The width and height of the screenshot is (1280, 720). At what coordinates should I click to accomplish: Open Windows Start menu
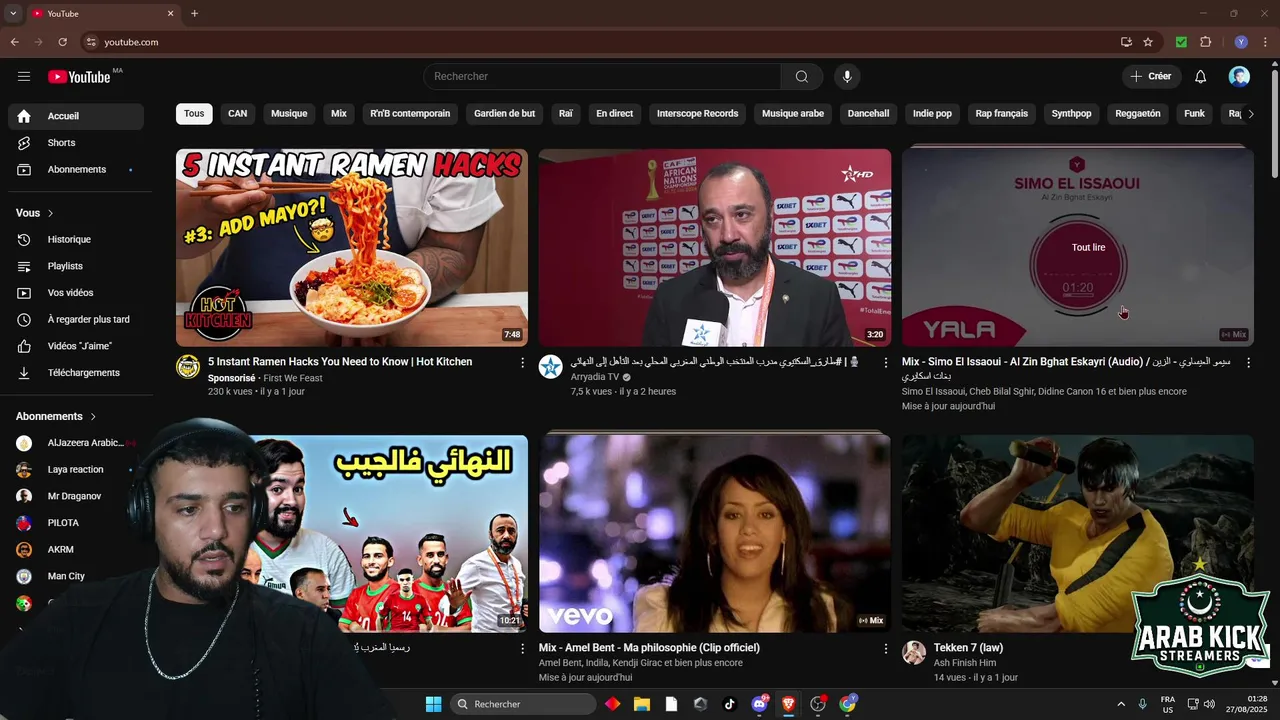pos(433,704)
